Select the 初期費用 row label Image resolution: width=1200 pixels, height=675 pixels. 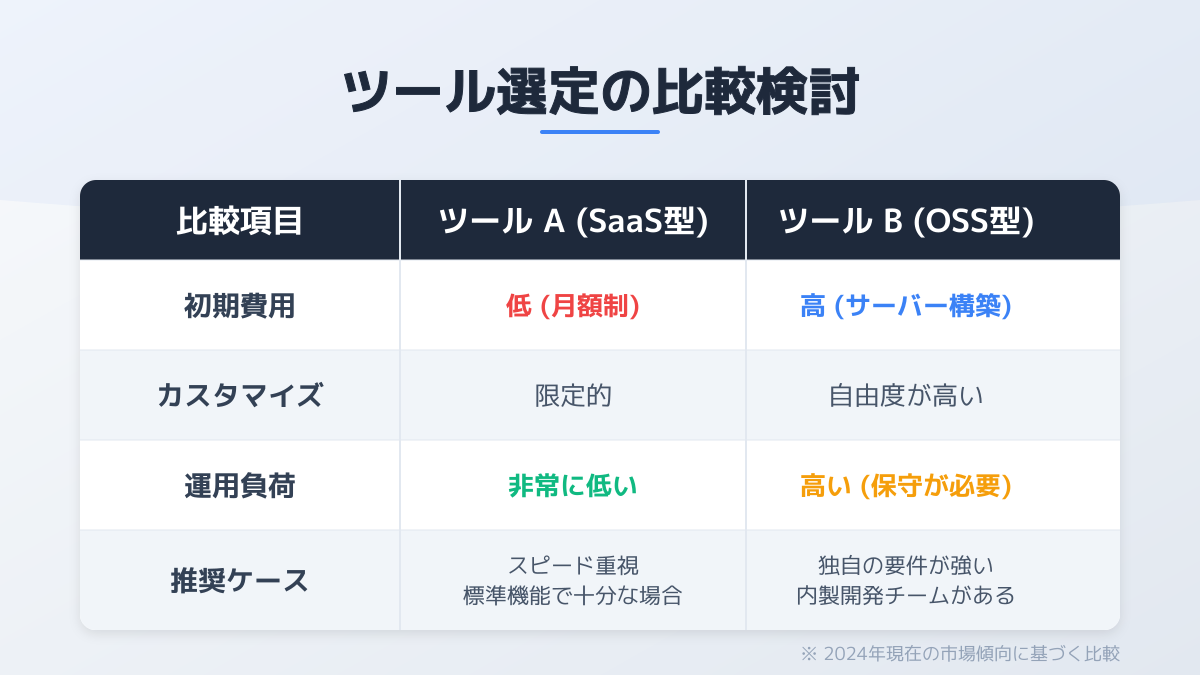(x=240, y=306)
